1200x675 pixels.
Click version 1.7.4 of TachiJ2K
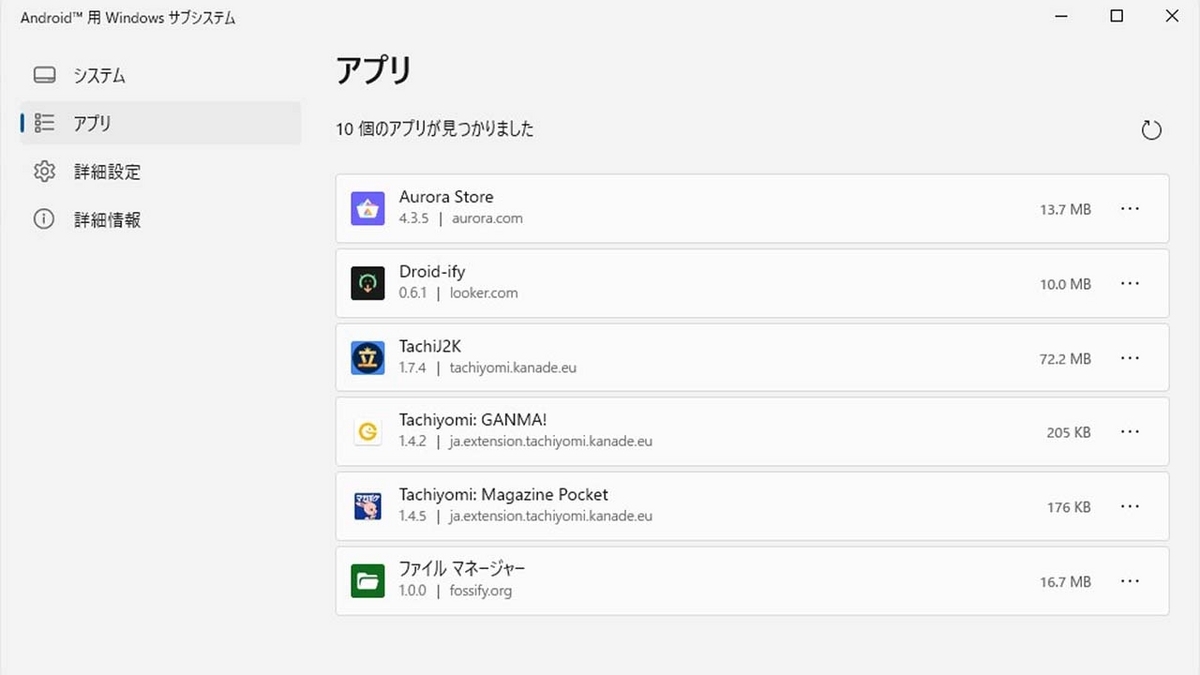413,367
